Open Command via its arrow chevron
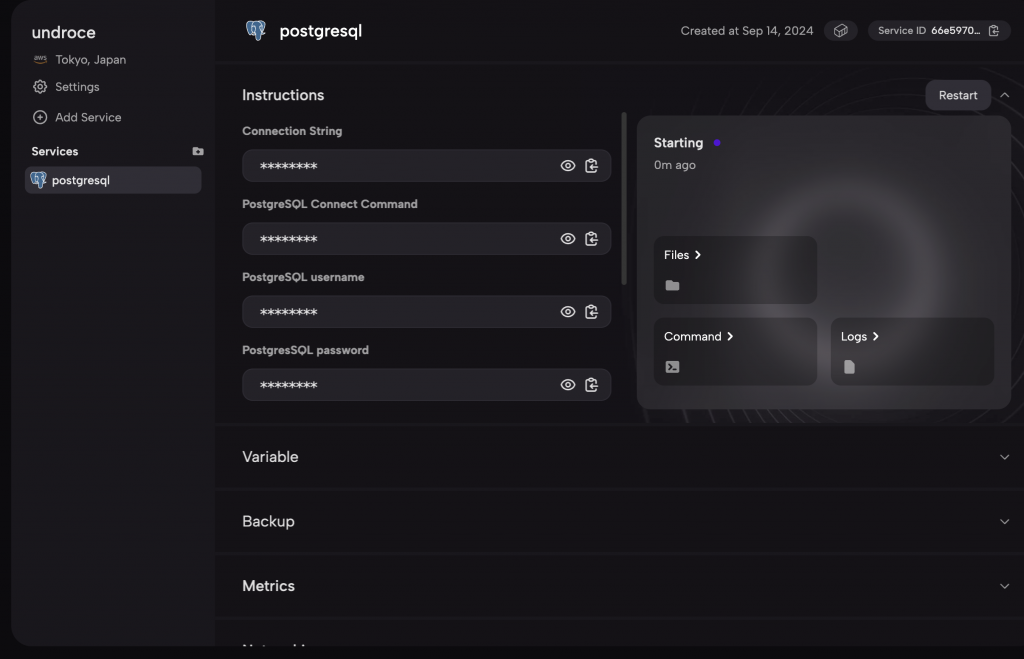 click(x=730, y=337)
